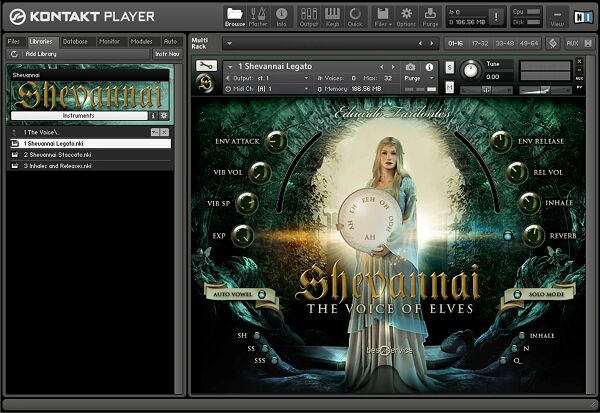Toggle the SSS consonant button

pyautogui.click(x=274, y=360)
